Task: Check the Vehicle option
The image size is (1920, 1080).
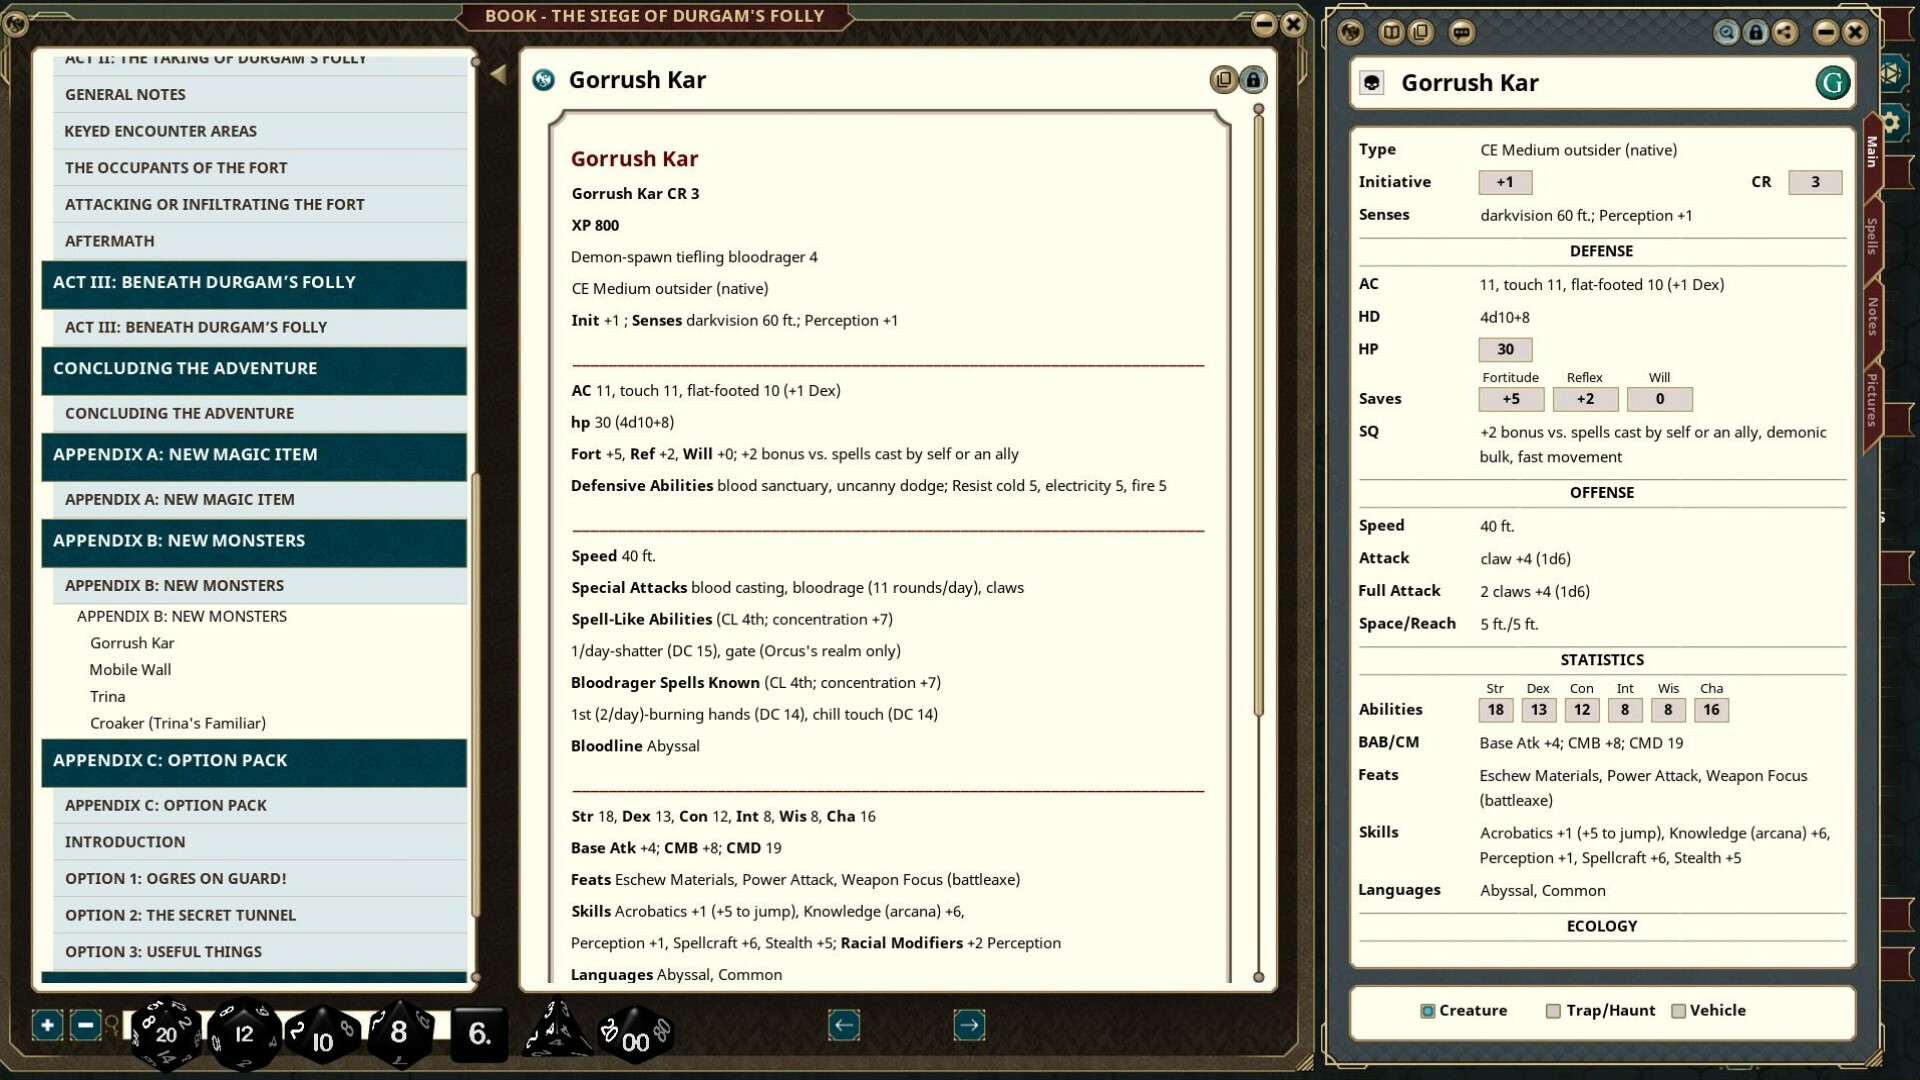Action: 1679,1011
